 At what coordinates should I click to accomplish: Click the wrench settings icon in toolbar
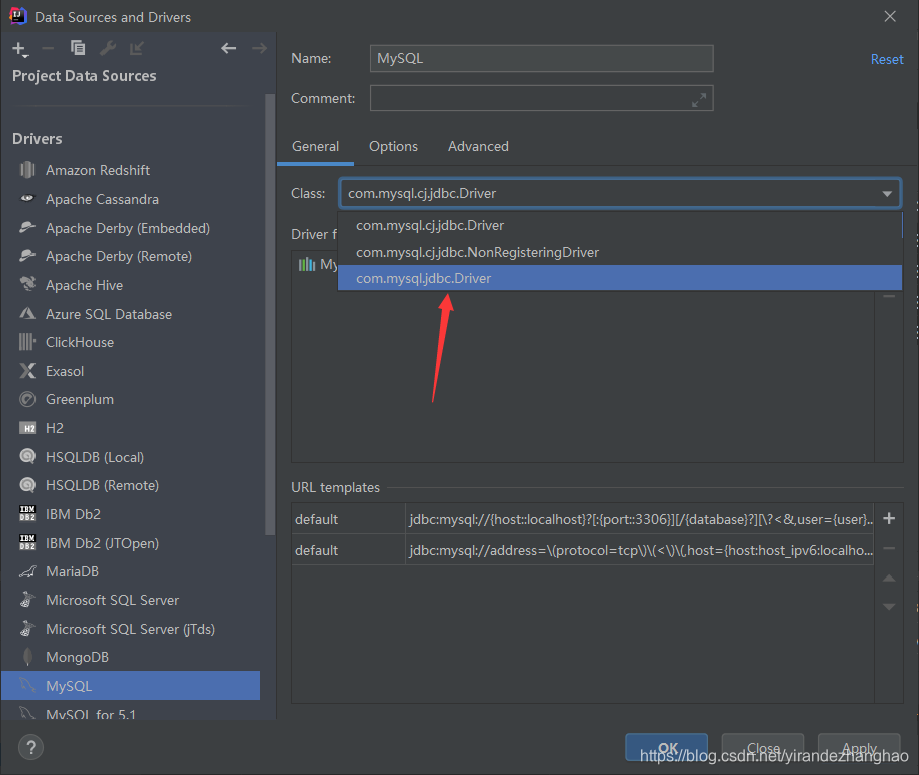108,48
